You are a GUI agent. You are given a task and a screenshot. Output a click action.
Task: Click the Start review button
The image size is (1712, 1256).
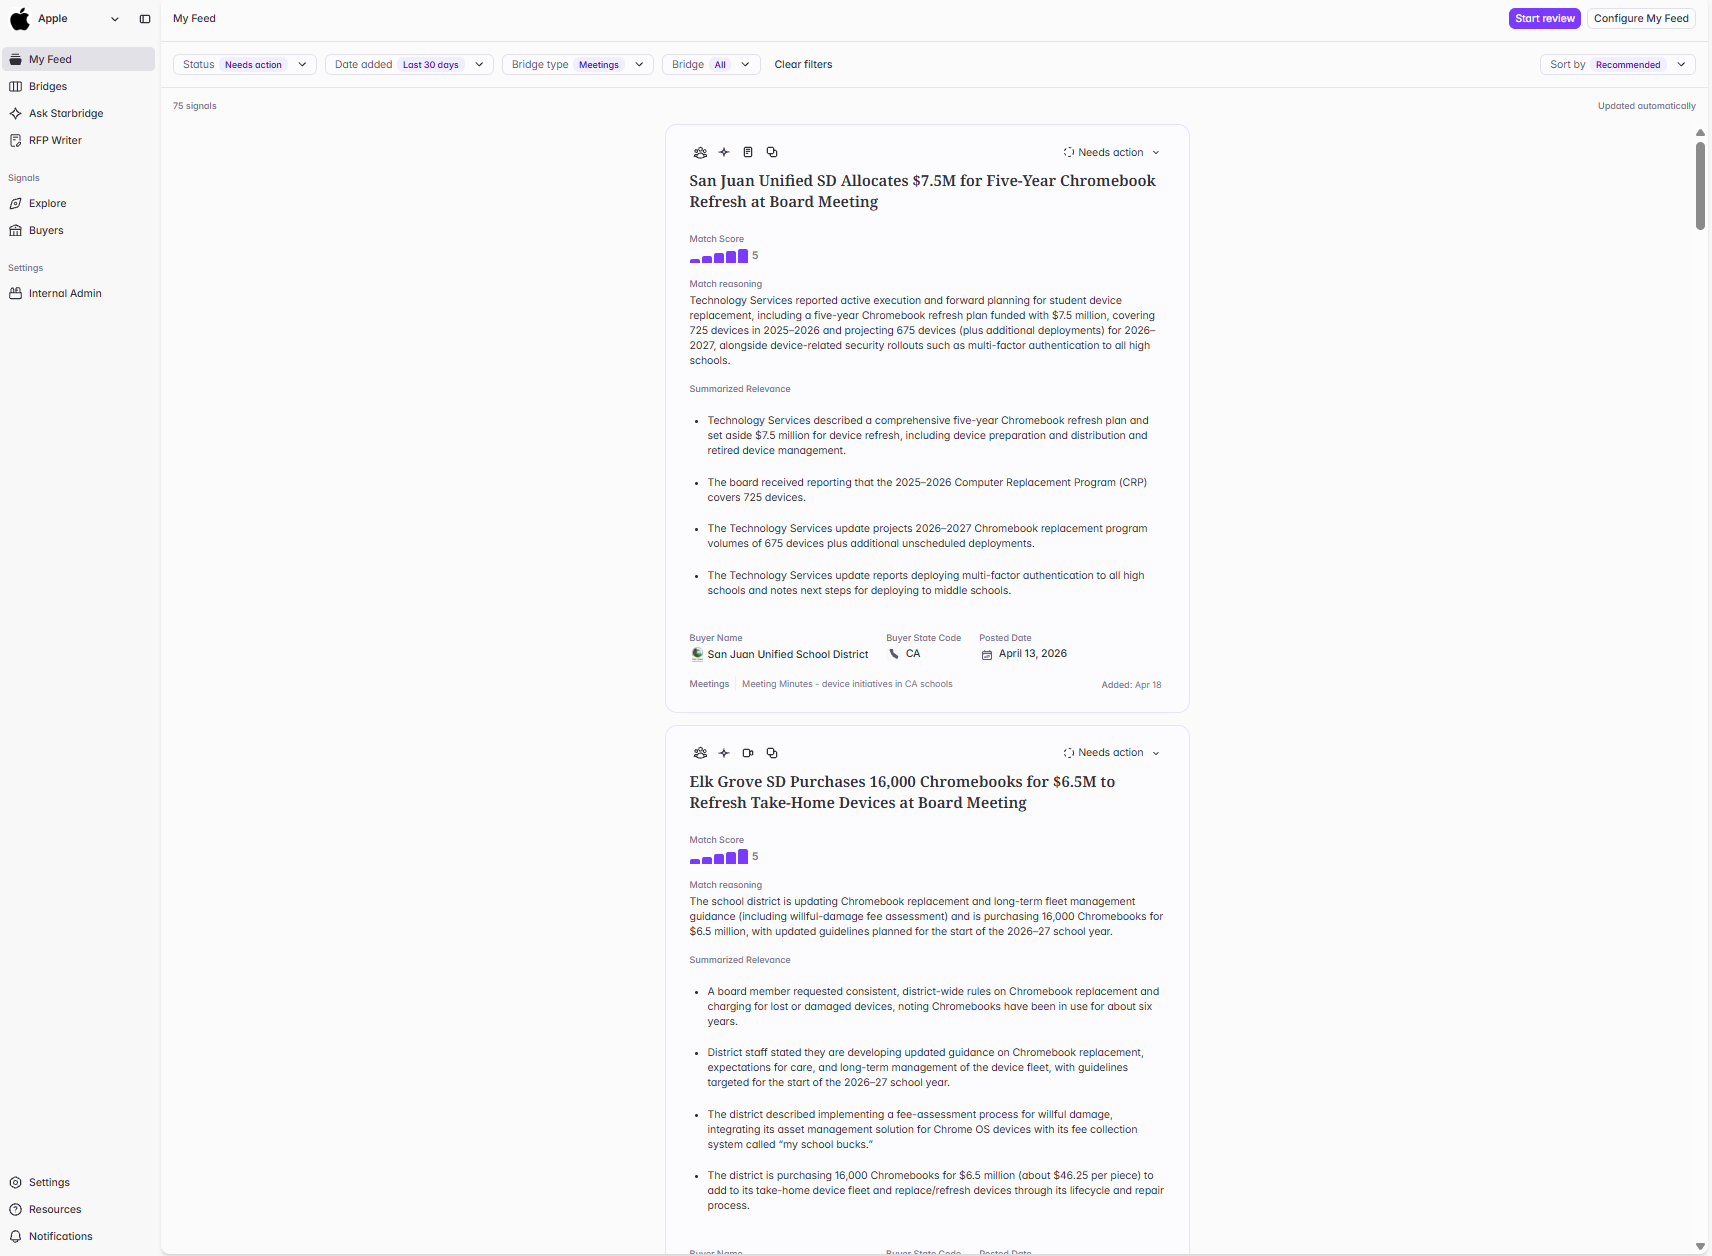click(x=1544, y=19)
